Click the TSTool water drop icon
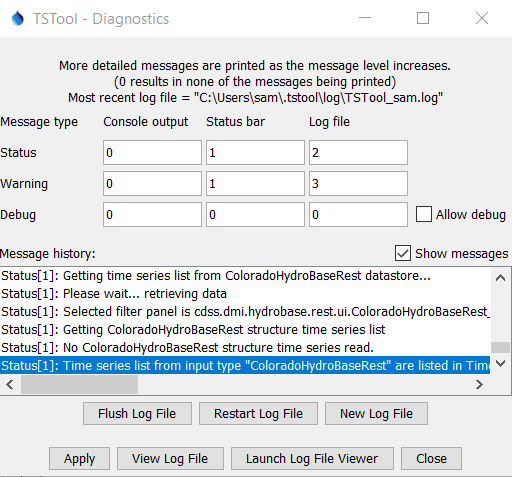Image resolution: width=512 pixels, height=477 pixels. tap(18, 18)
